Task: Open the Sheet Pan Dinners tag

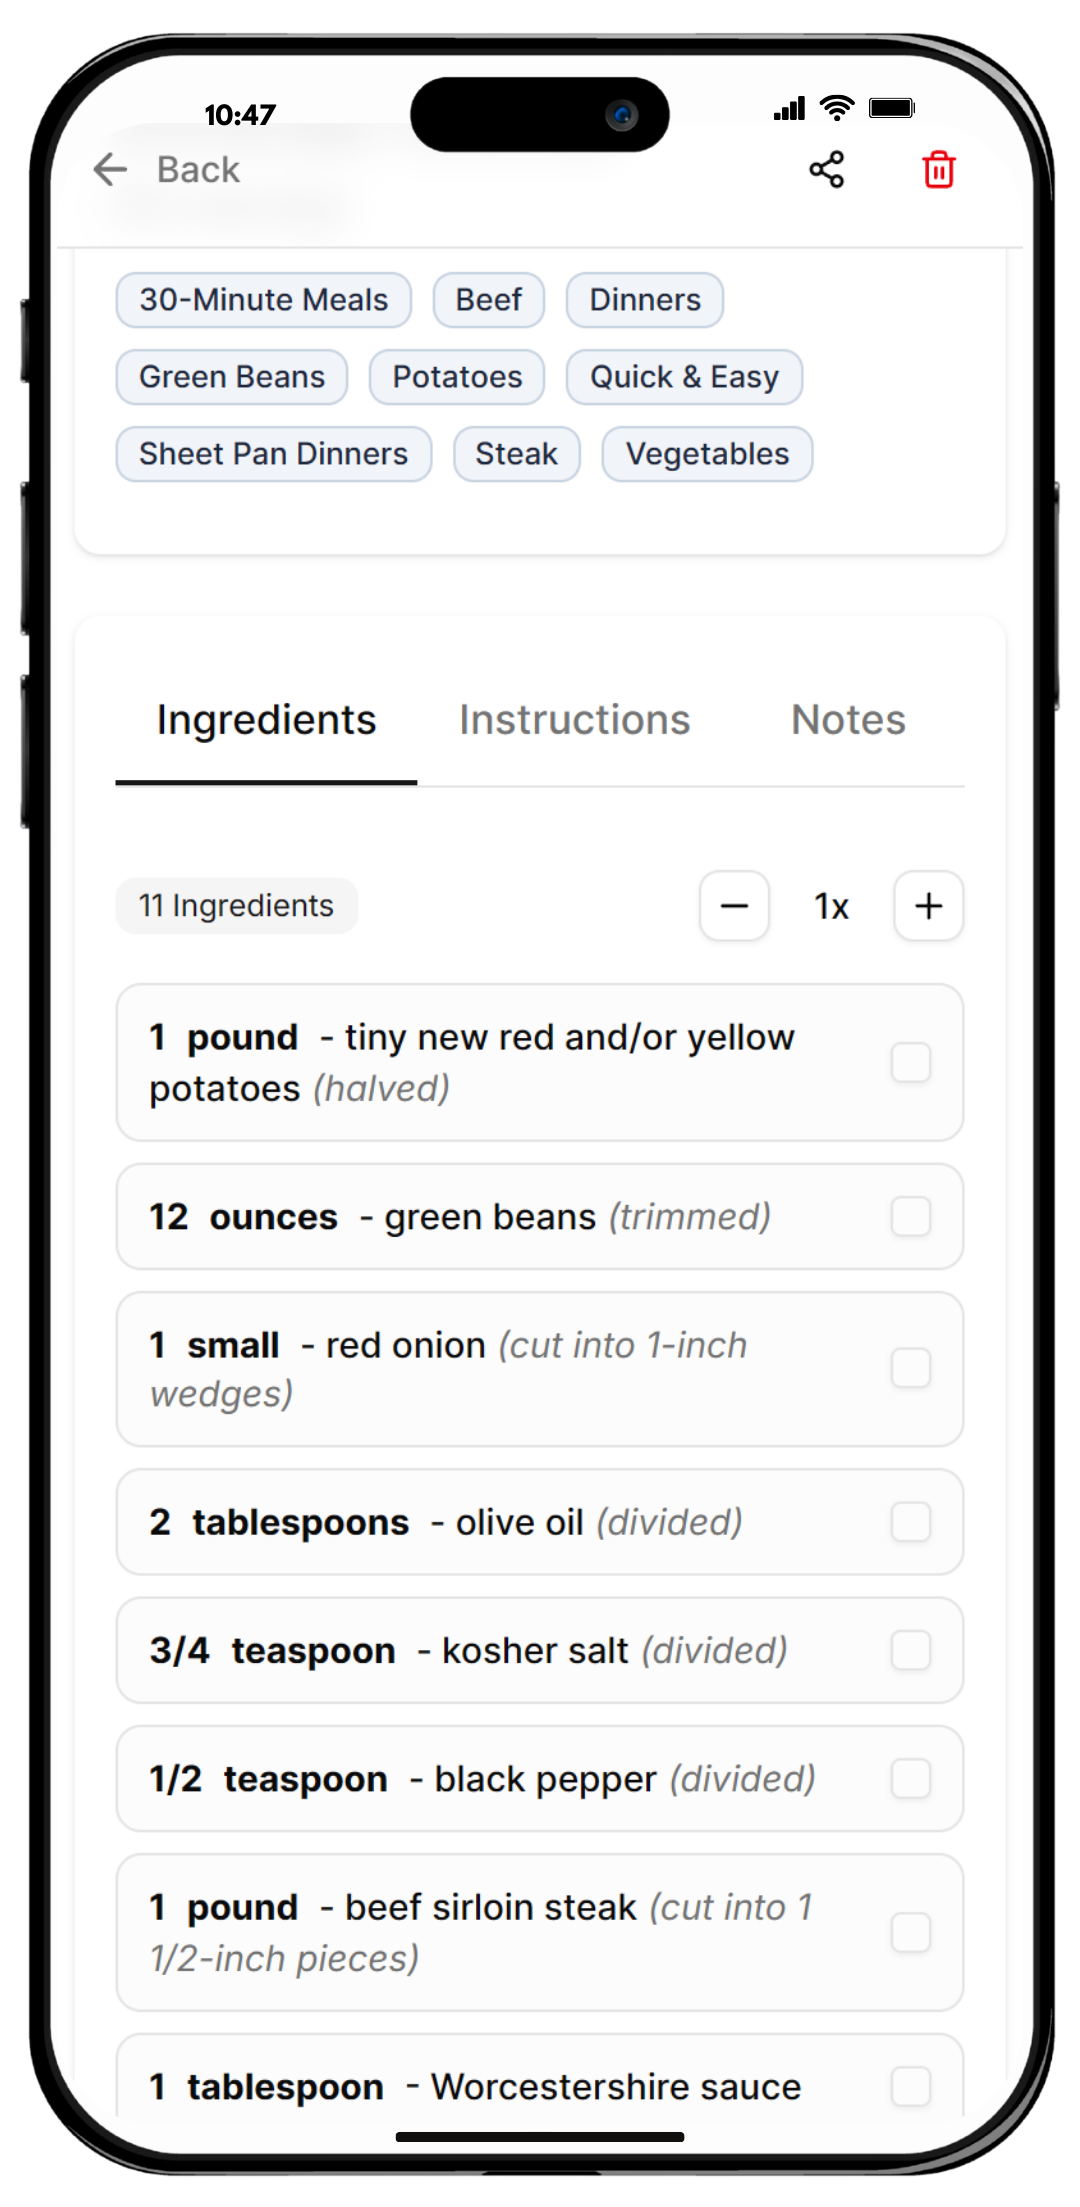Action: 273,454
